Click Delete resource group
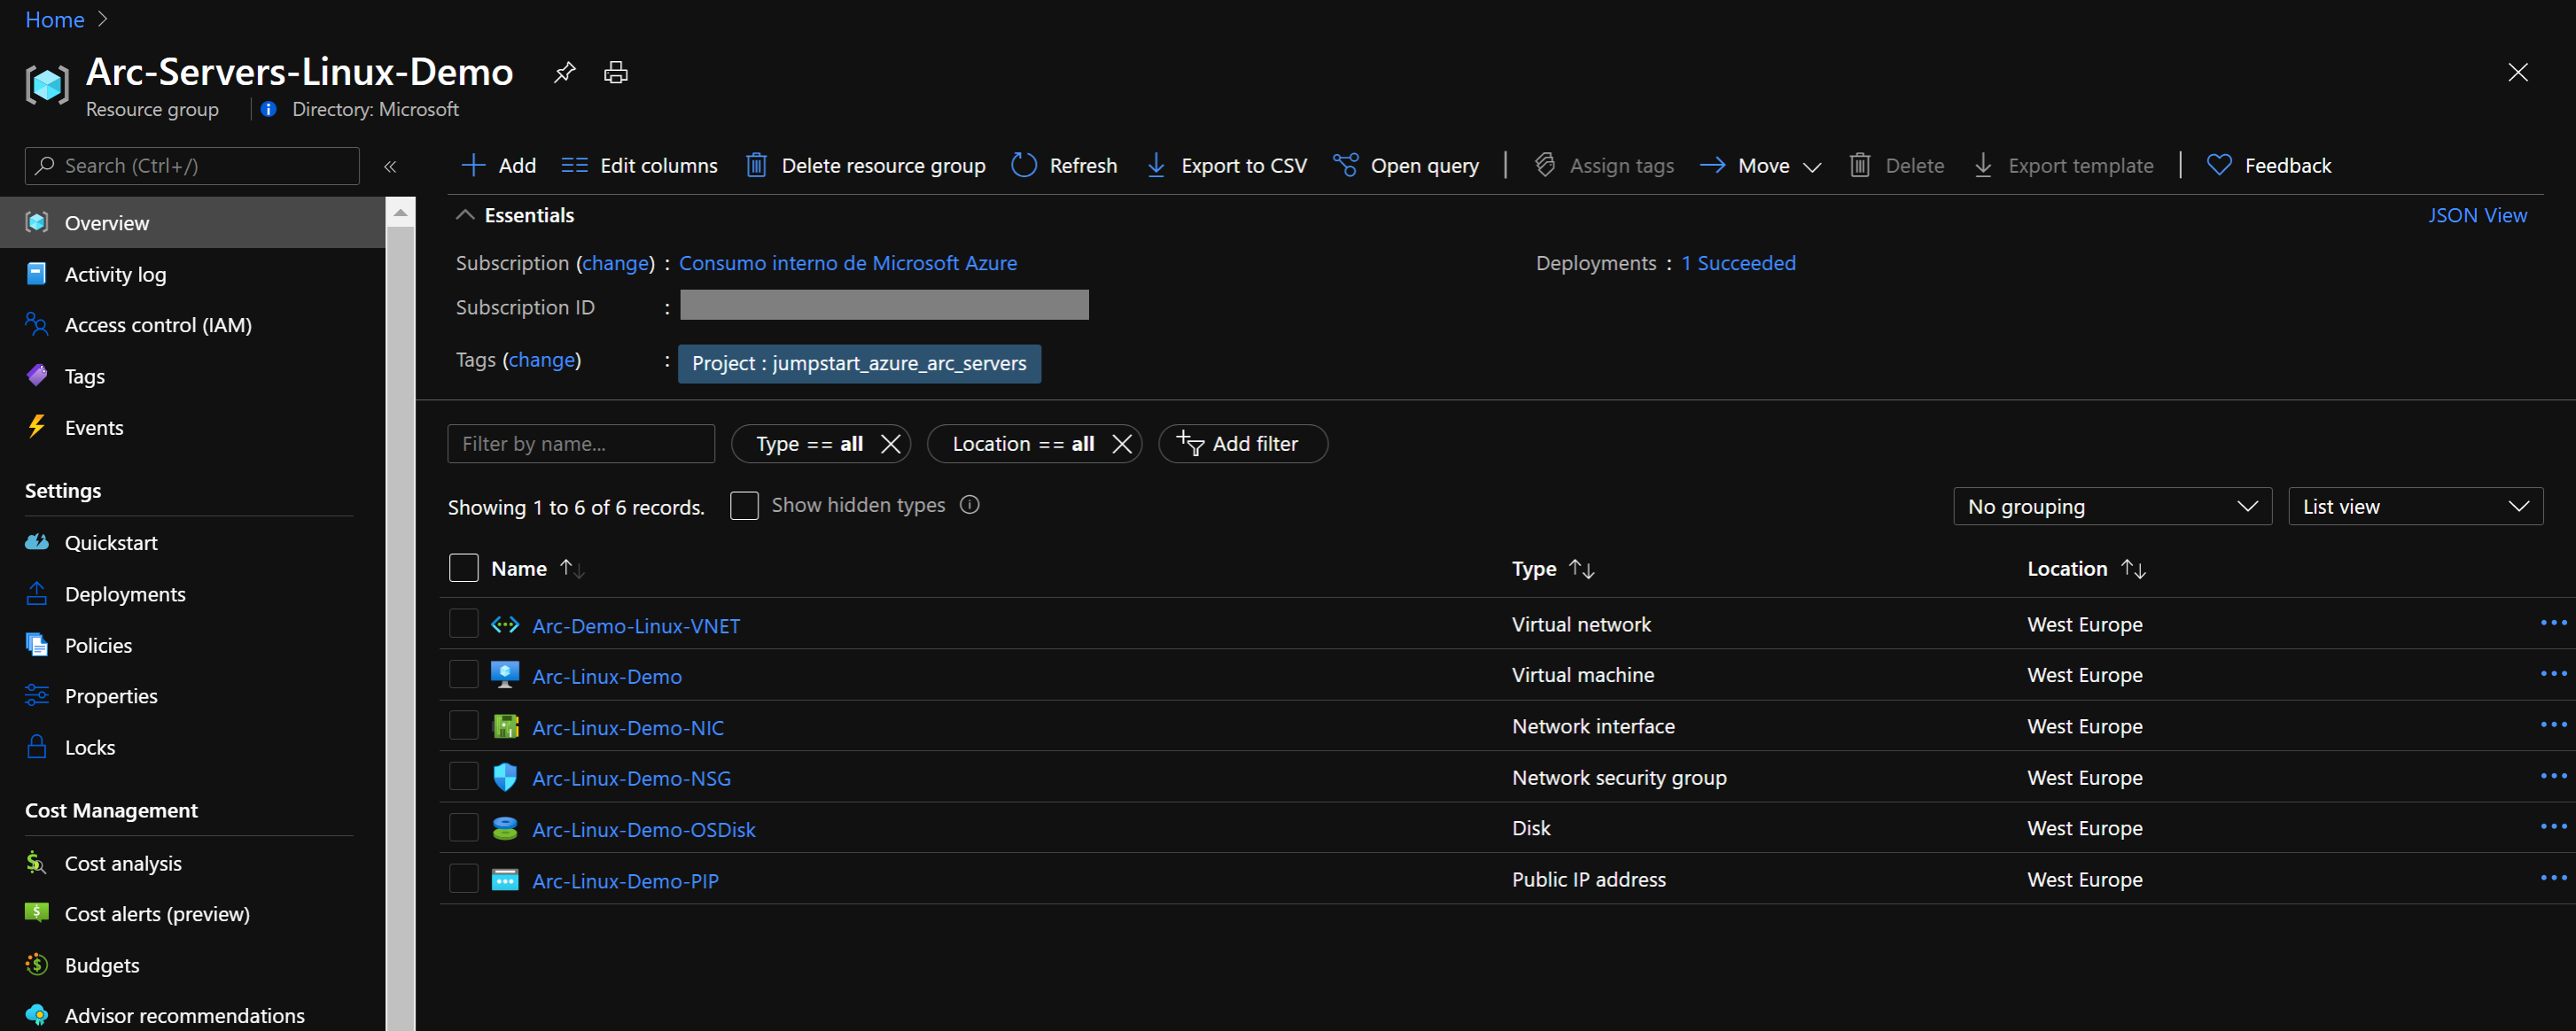The height and width of the screenshot is (1031, 2576). tap(865, 165)
